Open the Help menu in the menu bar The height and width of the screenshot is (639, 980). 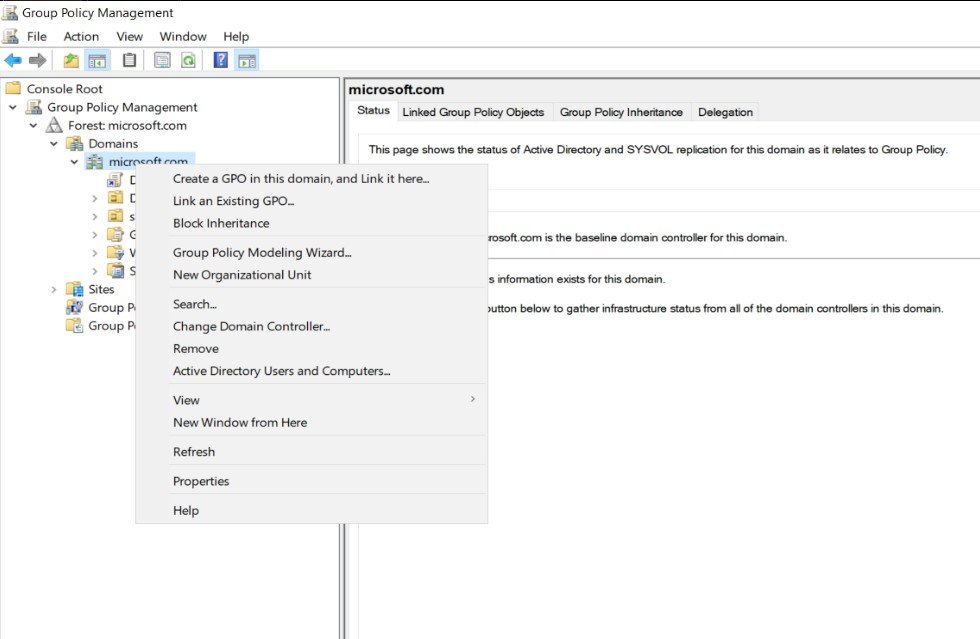tap(236, 36)
